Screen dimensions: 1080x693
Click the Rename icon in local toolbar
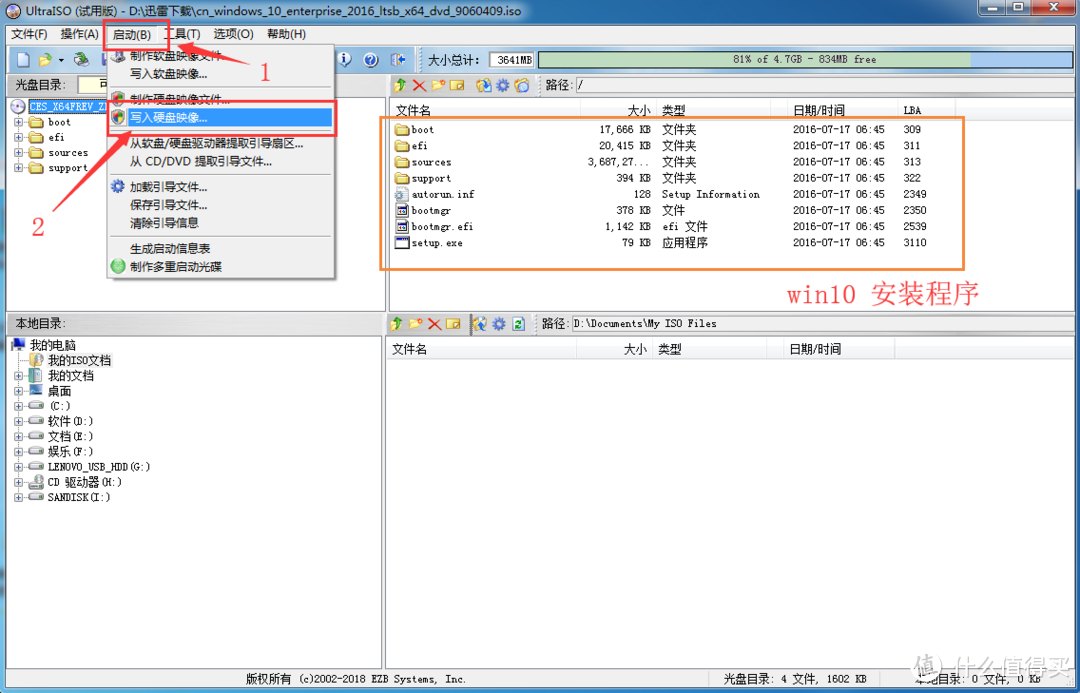pyautogui.click(x=453, y=324)
